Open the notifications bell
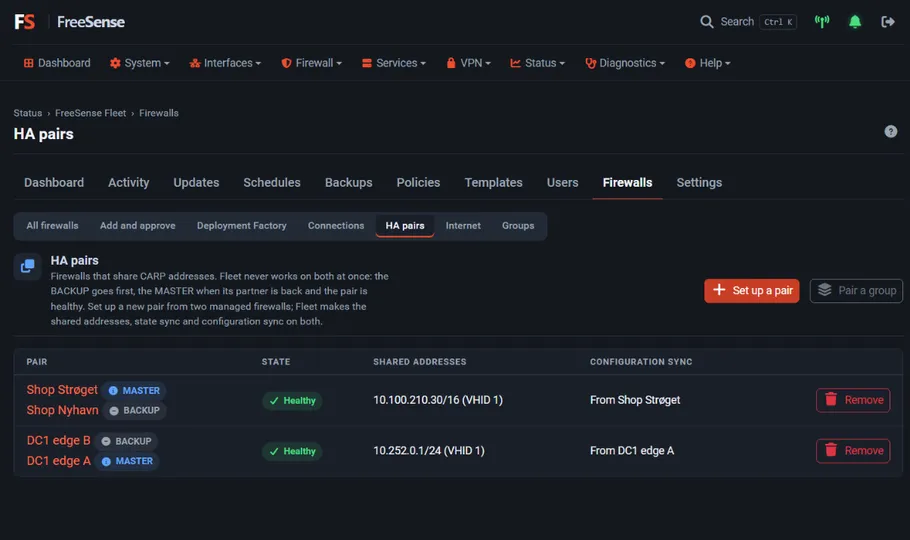Screen dimensions: 910x540 855,22
